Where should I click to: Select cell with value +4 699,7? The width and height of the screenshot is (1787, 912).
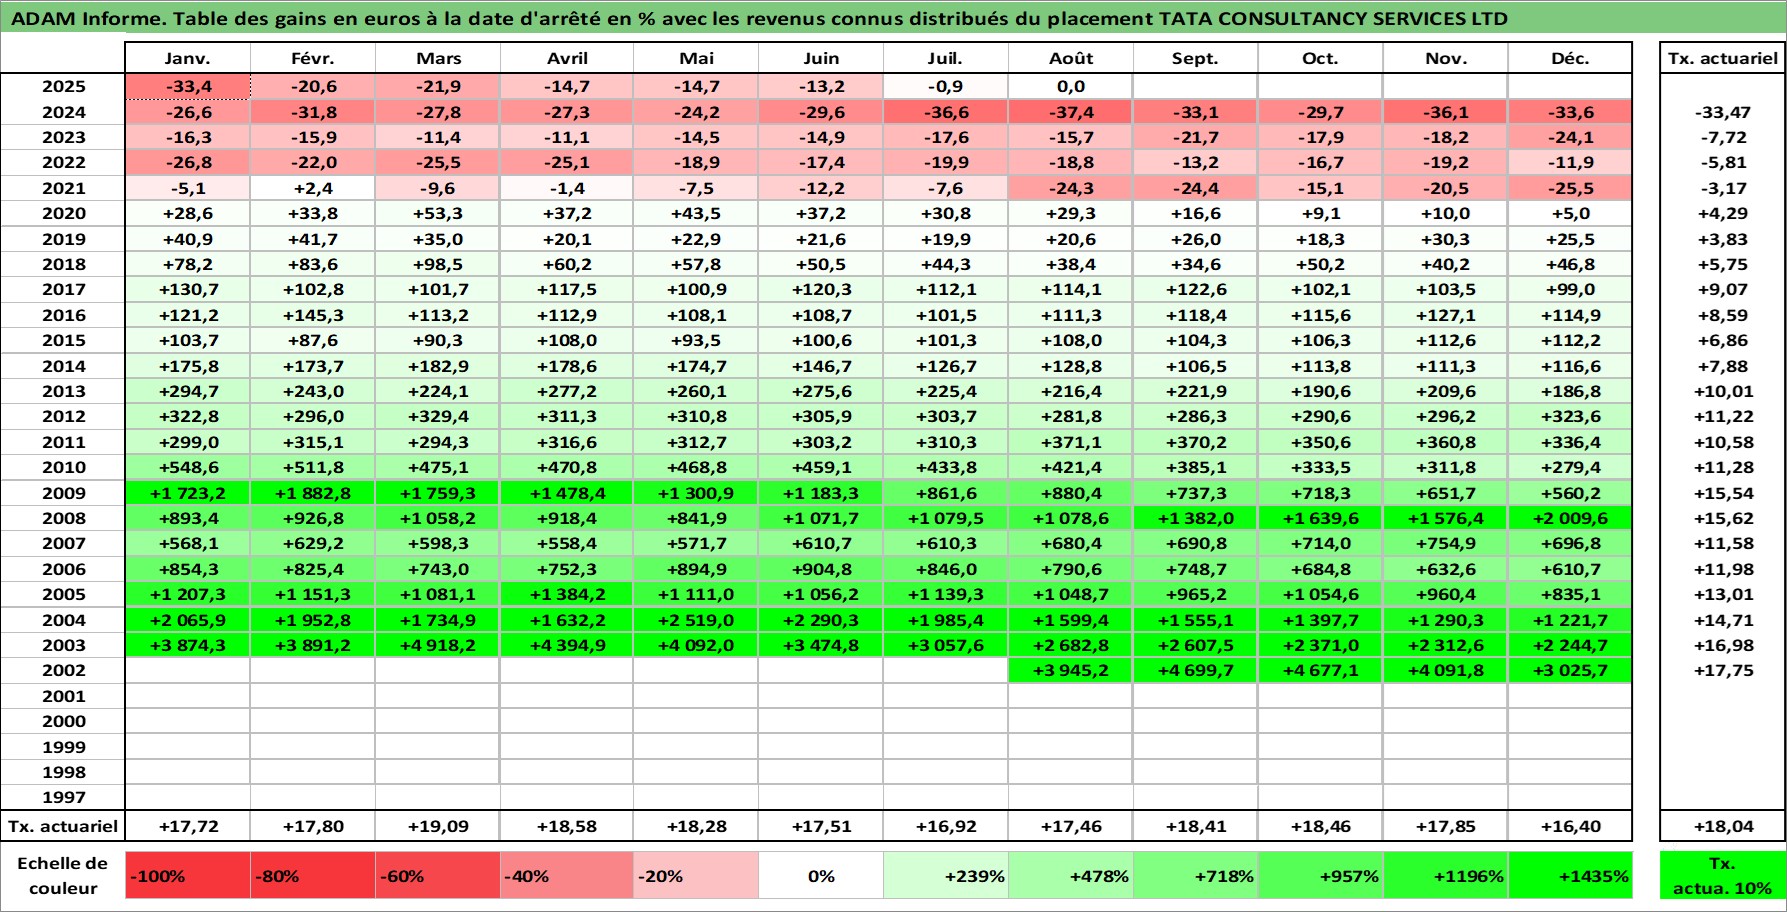[x=1195, y=670]
